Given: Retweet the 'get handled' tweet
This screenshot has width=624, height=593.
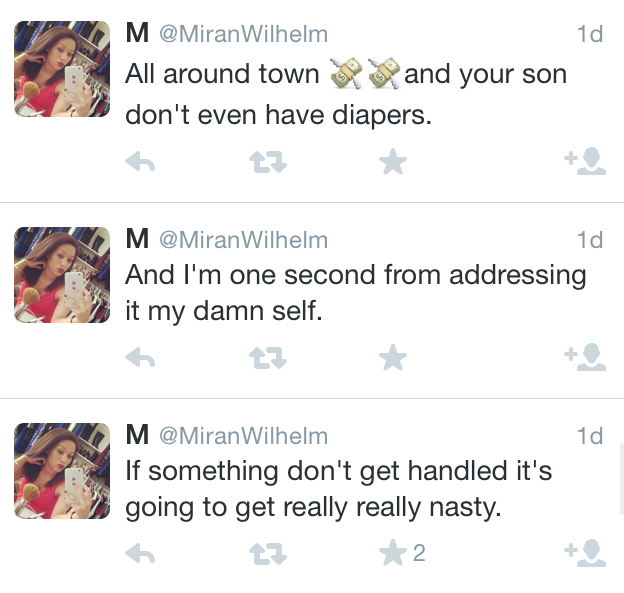Looking at the screenshot, I should tap(266, 553).
